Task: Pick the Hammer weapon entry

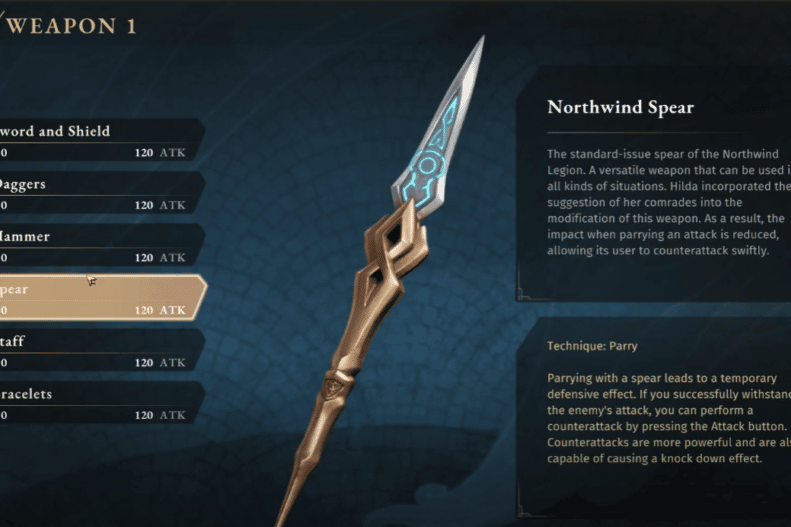Action: point(101,245)
